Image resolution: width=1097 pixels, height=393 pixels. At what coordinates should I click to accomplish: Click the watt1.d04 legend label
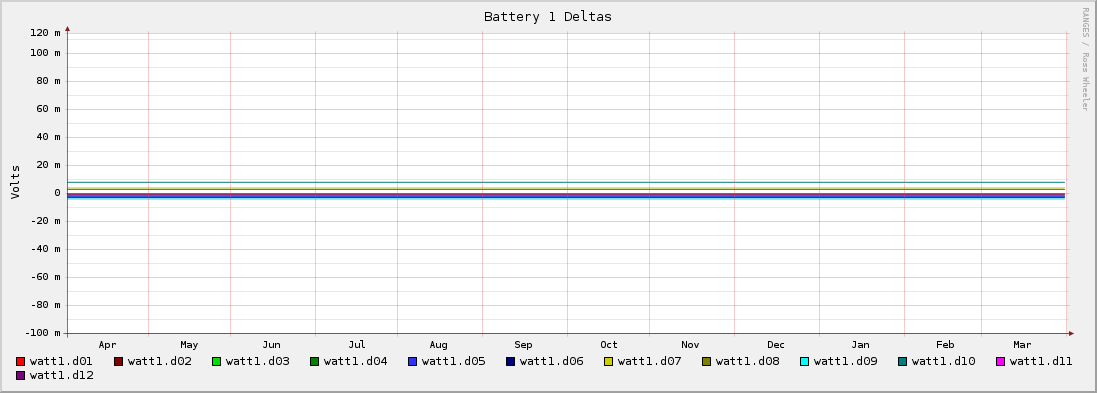pyautogui.click(x=355, y=362)
